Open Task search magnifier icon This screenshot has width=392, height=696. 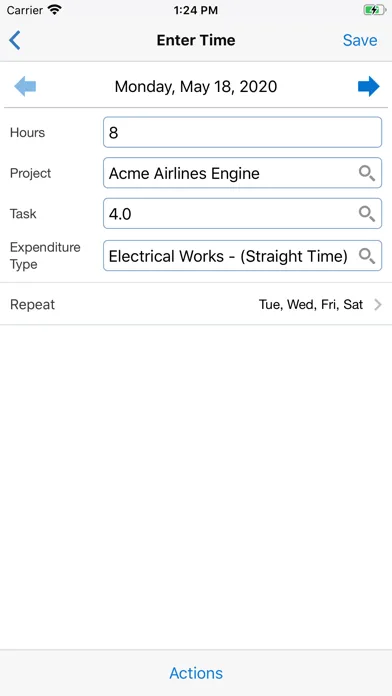pos(367,214)
